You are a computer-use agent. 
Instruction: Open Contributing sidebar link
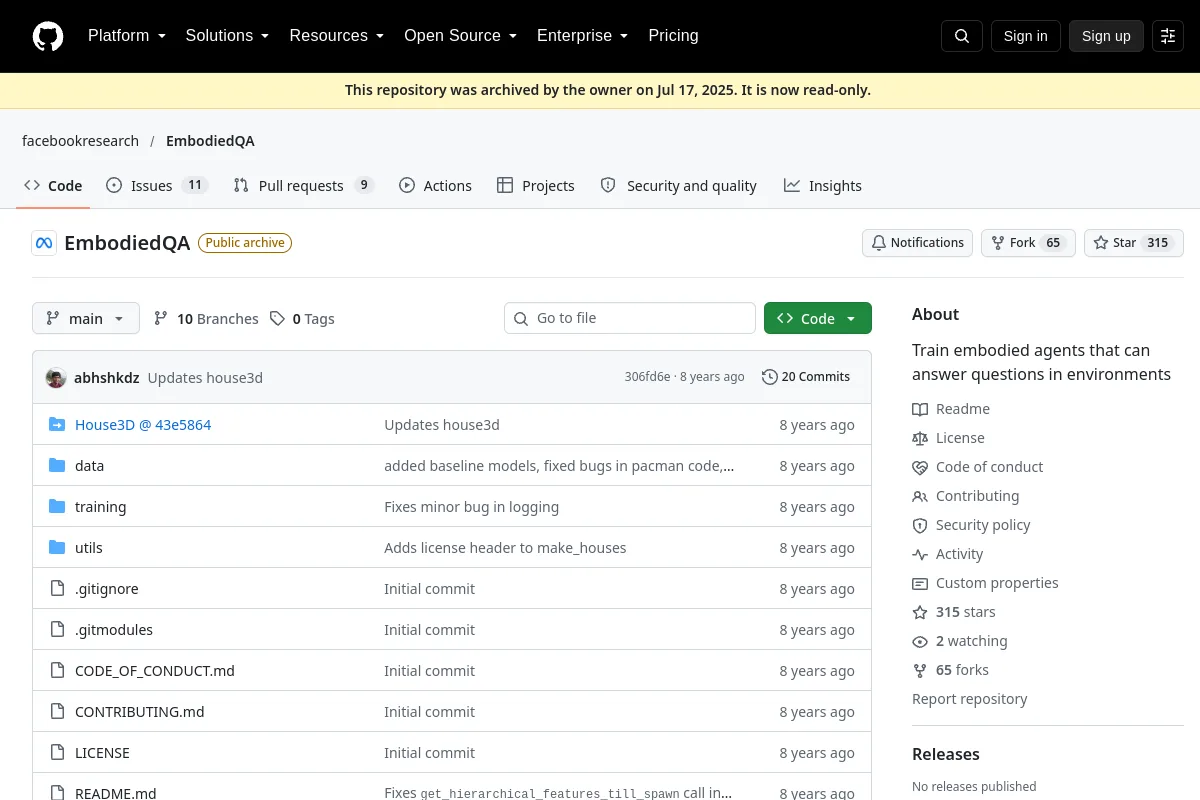pos(965,496)
